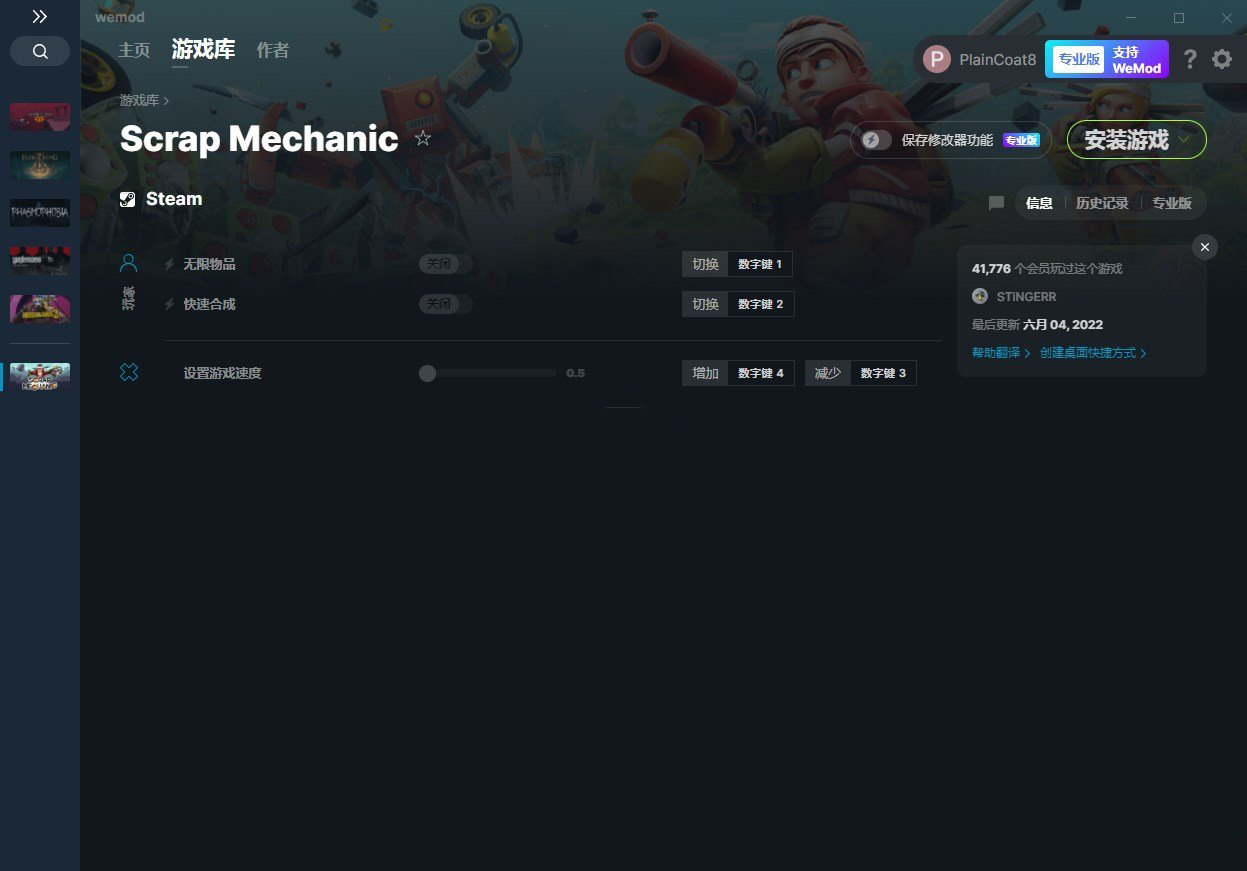The width and height of the screenshot is (1247, 871).
Task: Close the WeMod window
Action: tap(1227, 18)
